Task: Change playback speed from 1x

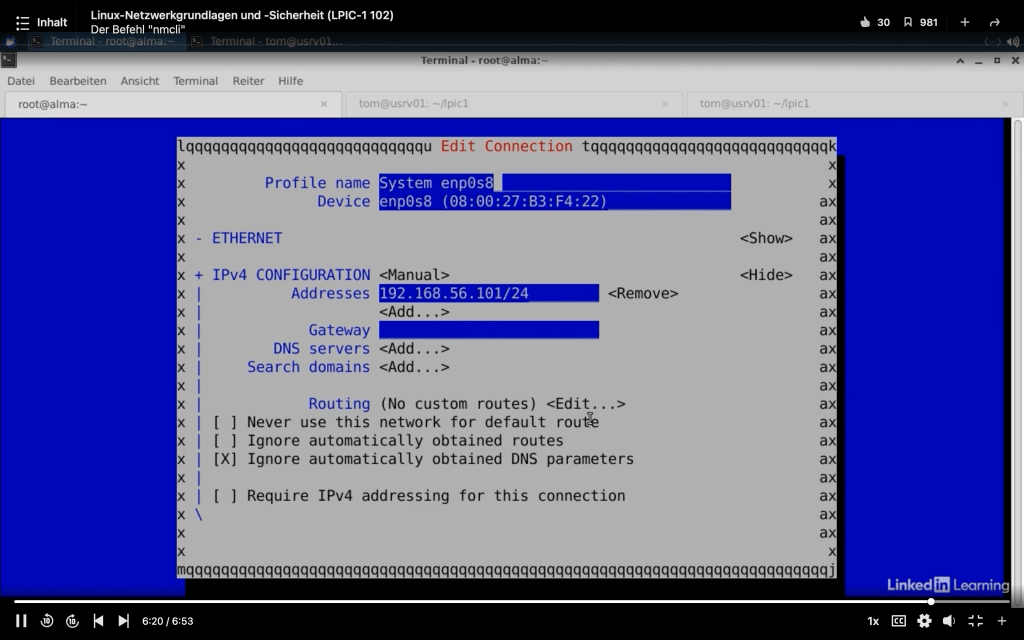Action: tap(873, 621)
